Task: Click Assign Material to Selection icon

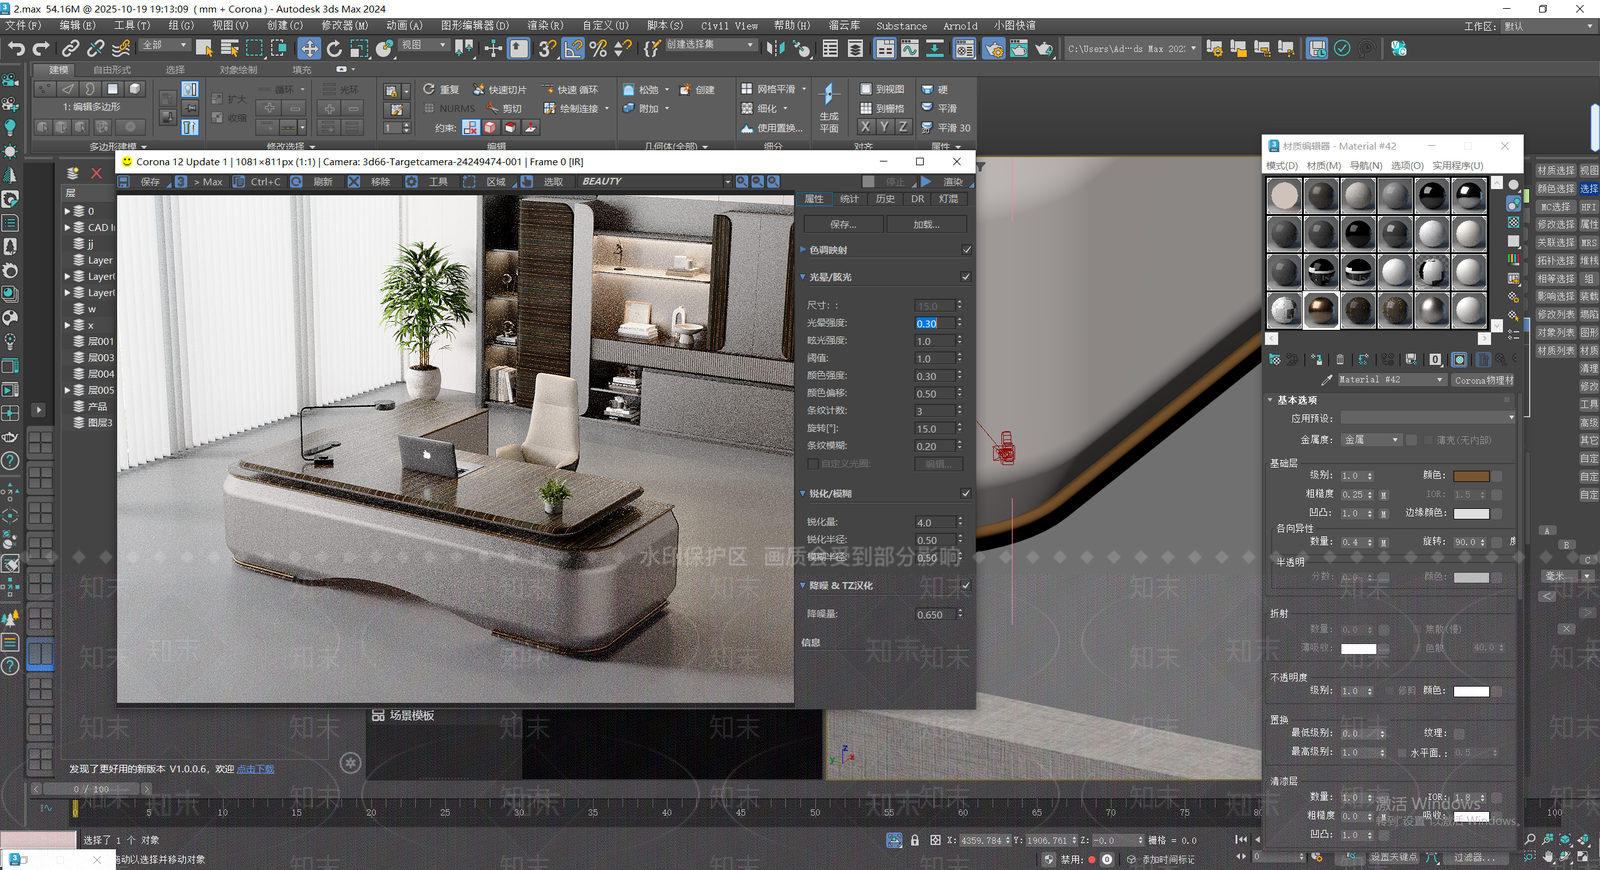Action: pyautogui.click(x=1316, y=359)
